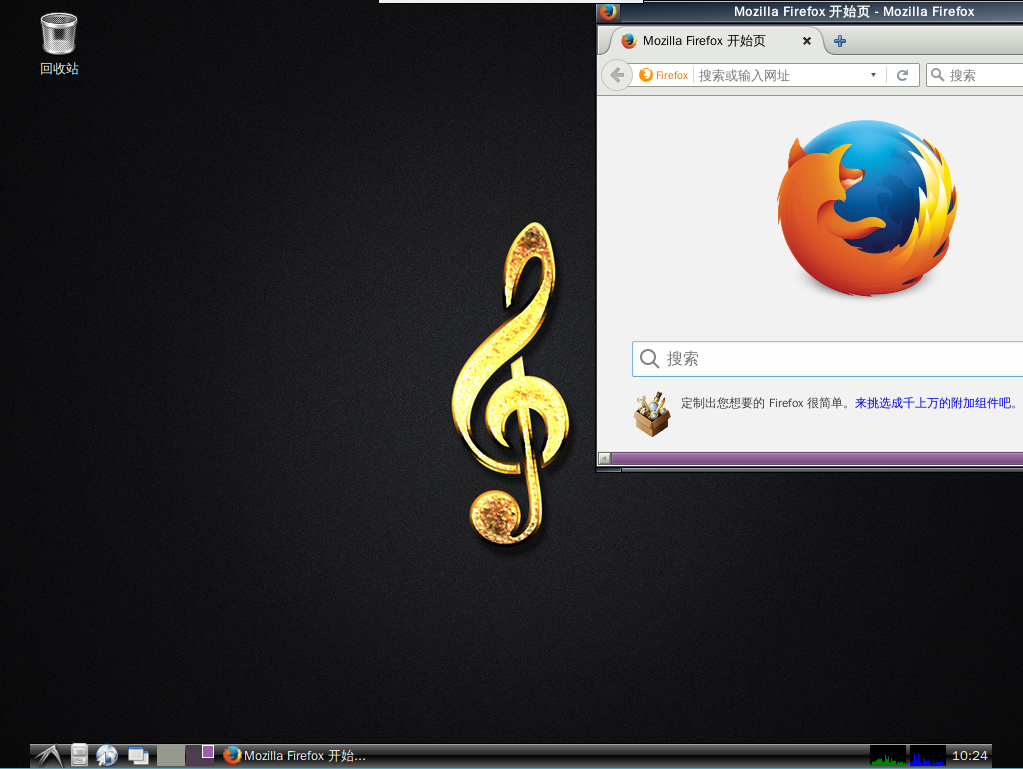Open a new tab with plus button
The image size is (1023, 769).
840,41
